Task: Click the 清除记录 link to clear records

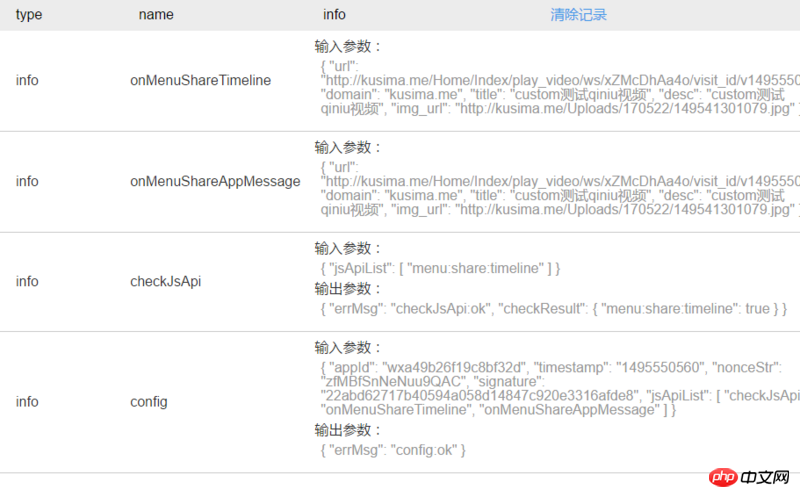Action: (578, 15)
